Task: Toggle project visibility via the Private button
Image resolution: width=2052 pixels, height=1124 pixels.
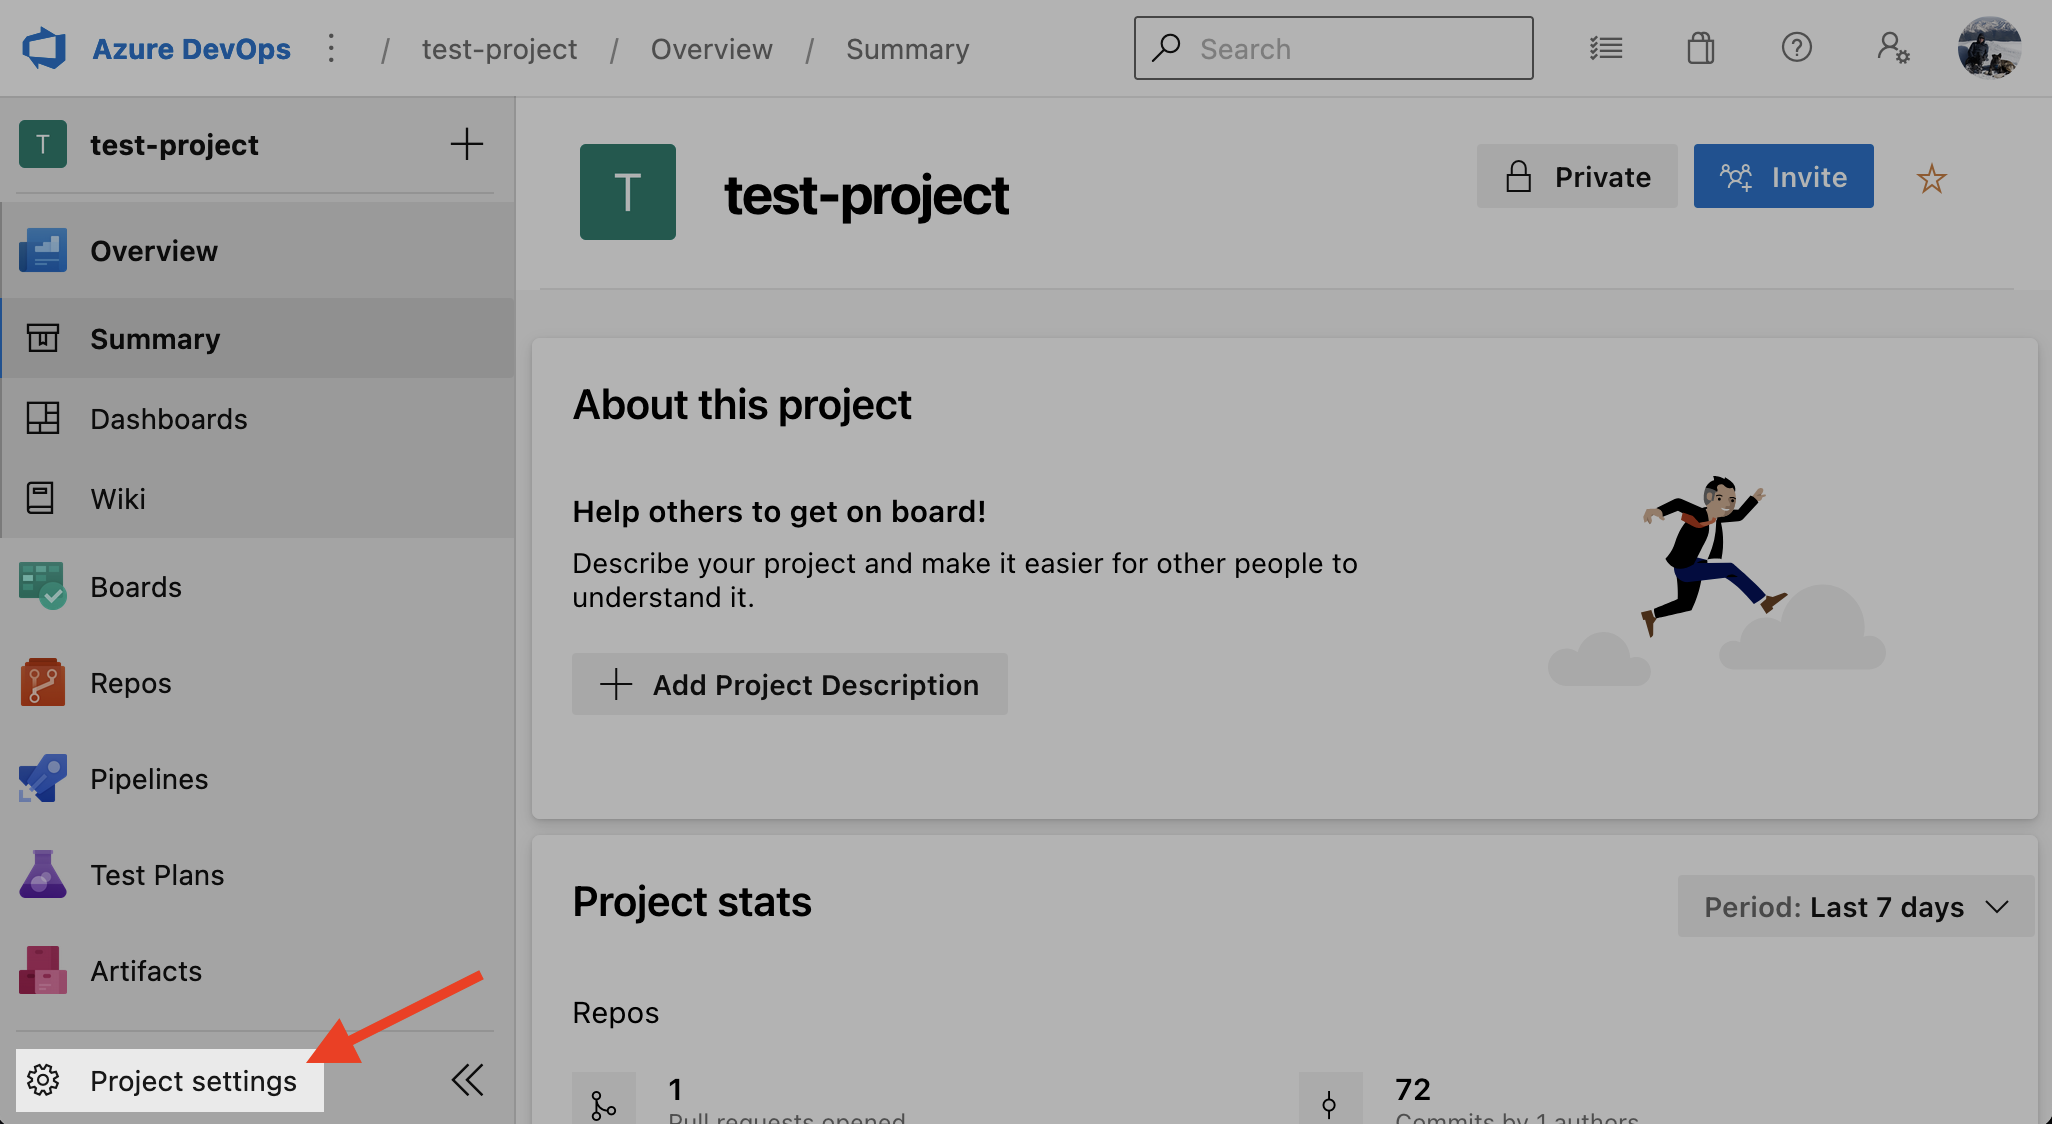Action: coord(1577,176)
